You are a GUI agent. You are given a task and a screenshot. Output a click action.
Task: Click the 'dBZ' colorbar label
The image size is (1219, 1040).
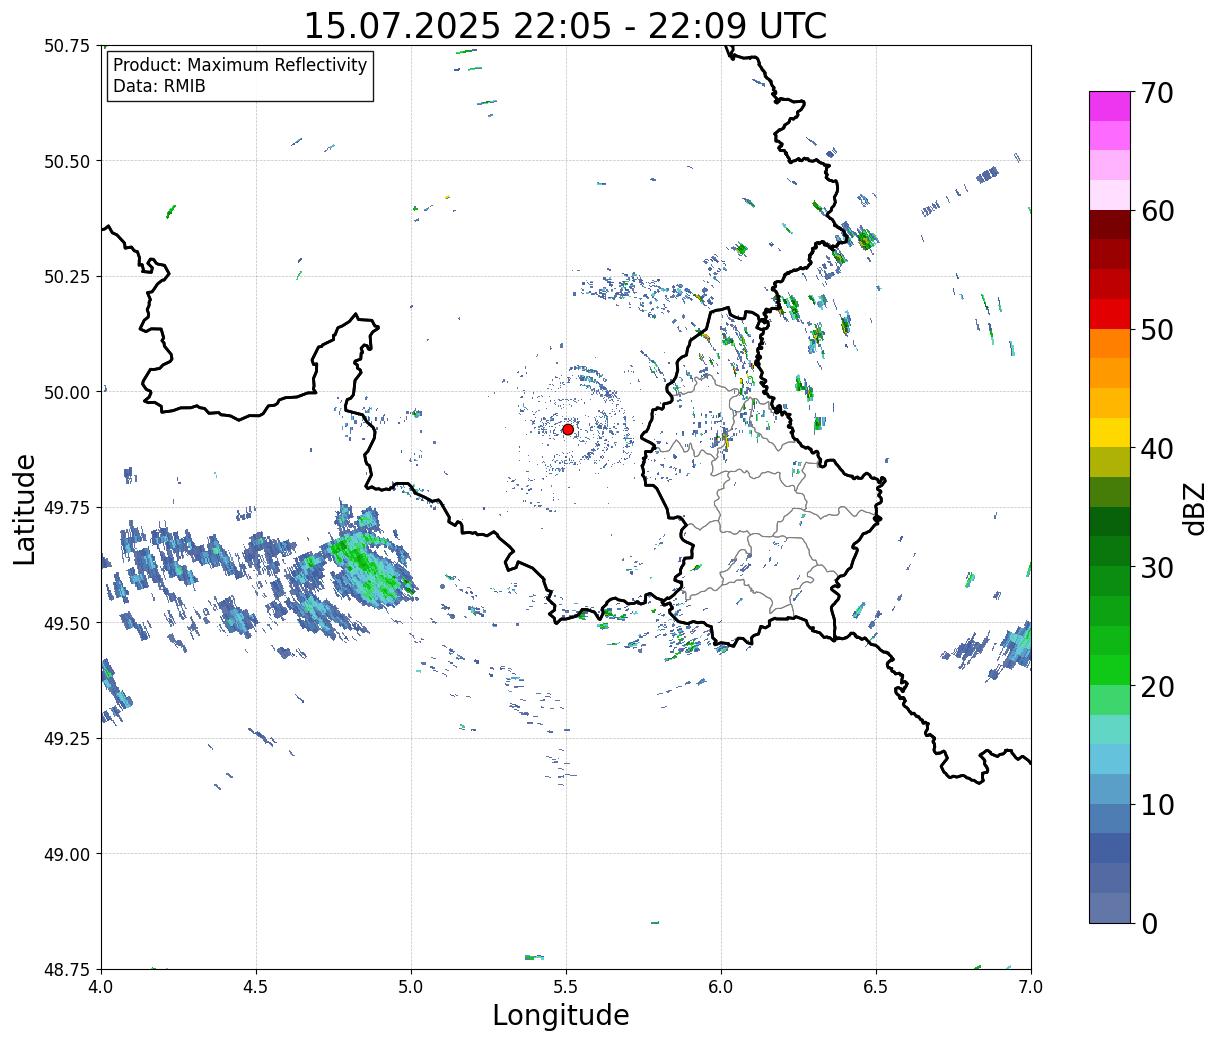click(1195, 507)
